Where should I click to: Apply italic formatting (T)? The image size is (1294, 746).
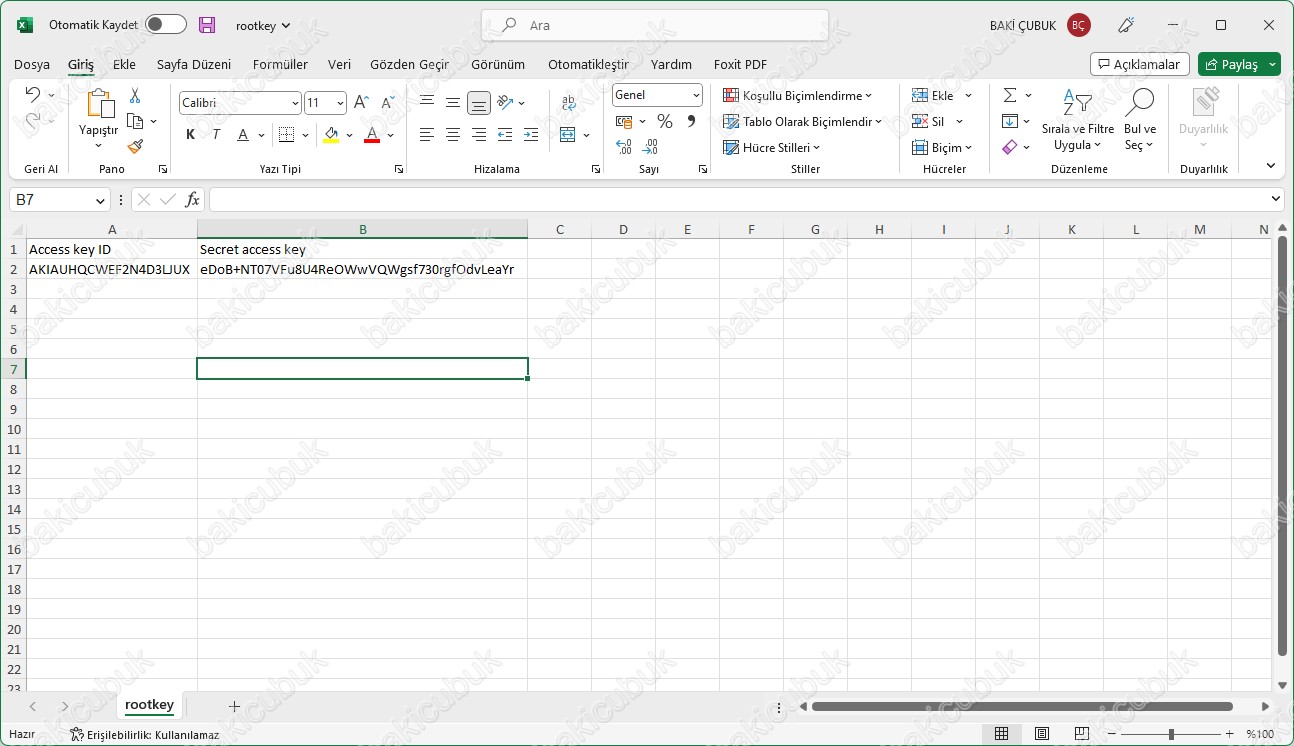[x=215, y=134]
